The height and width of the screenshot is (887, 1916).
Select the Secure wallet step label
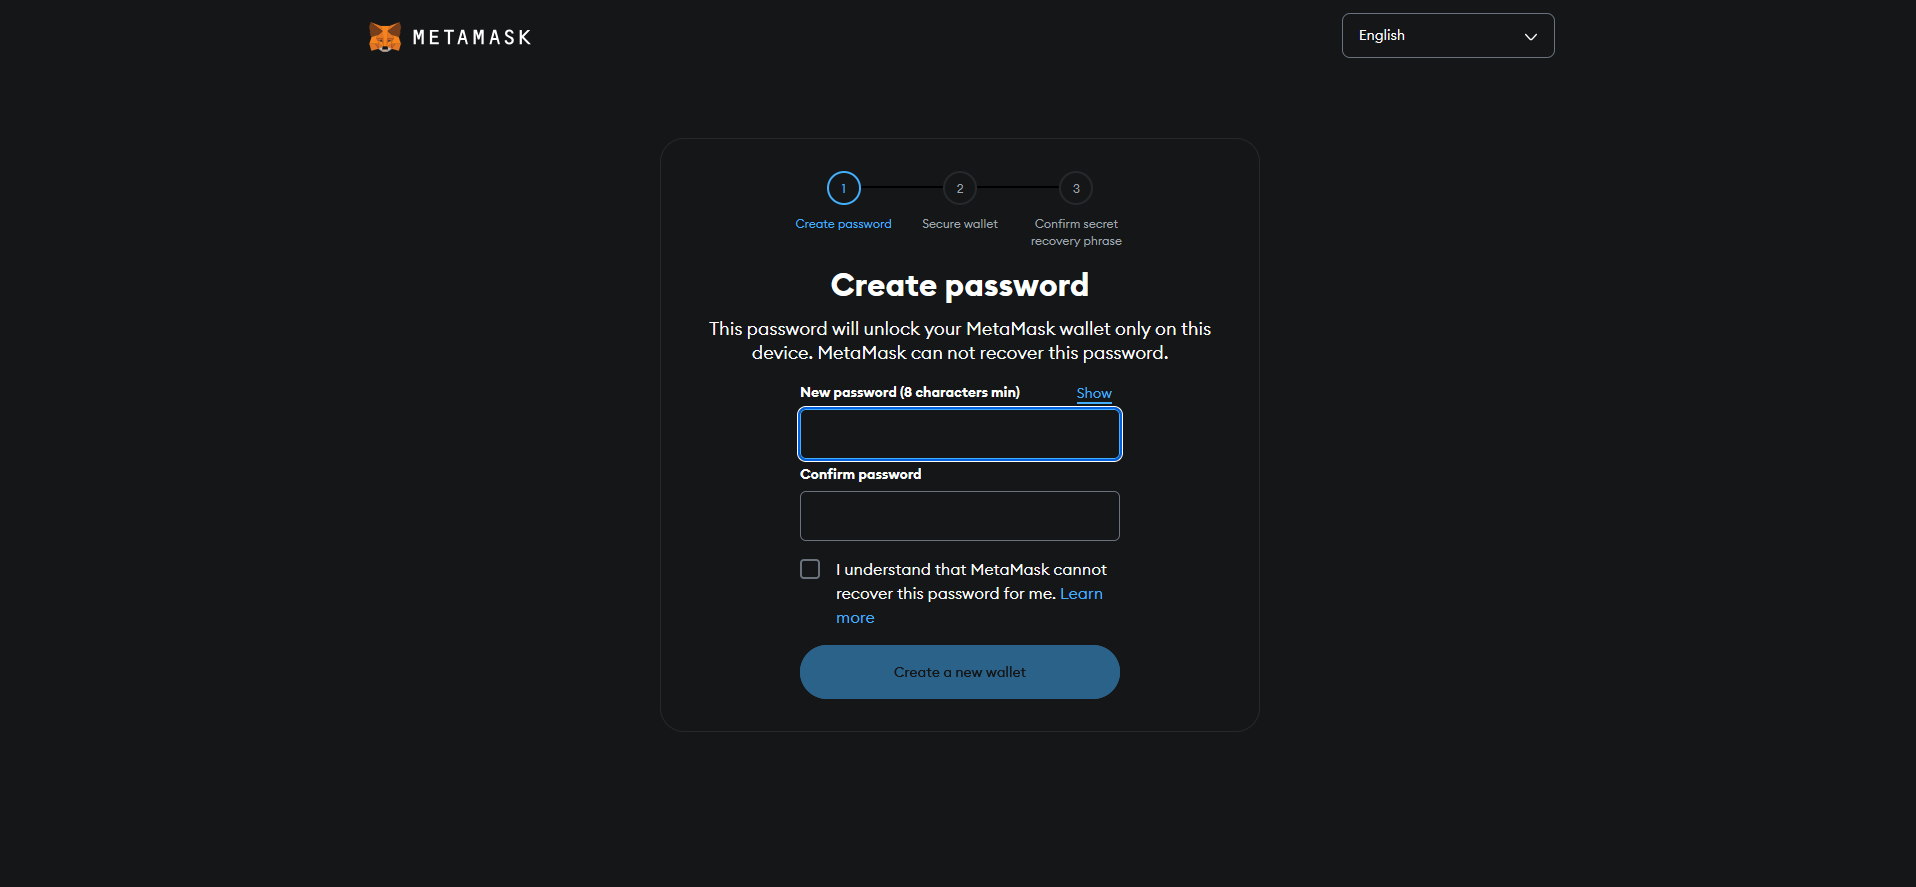coord(960,224)
